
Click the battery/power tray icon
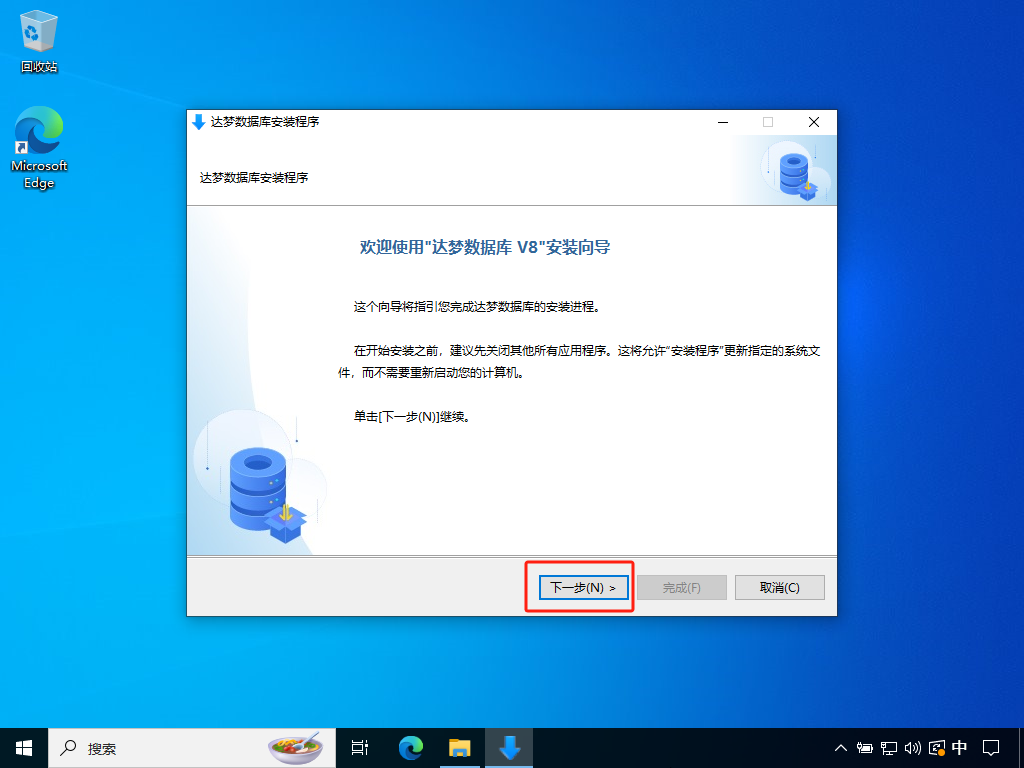[x=865, y=748]
